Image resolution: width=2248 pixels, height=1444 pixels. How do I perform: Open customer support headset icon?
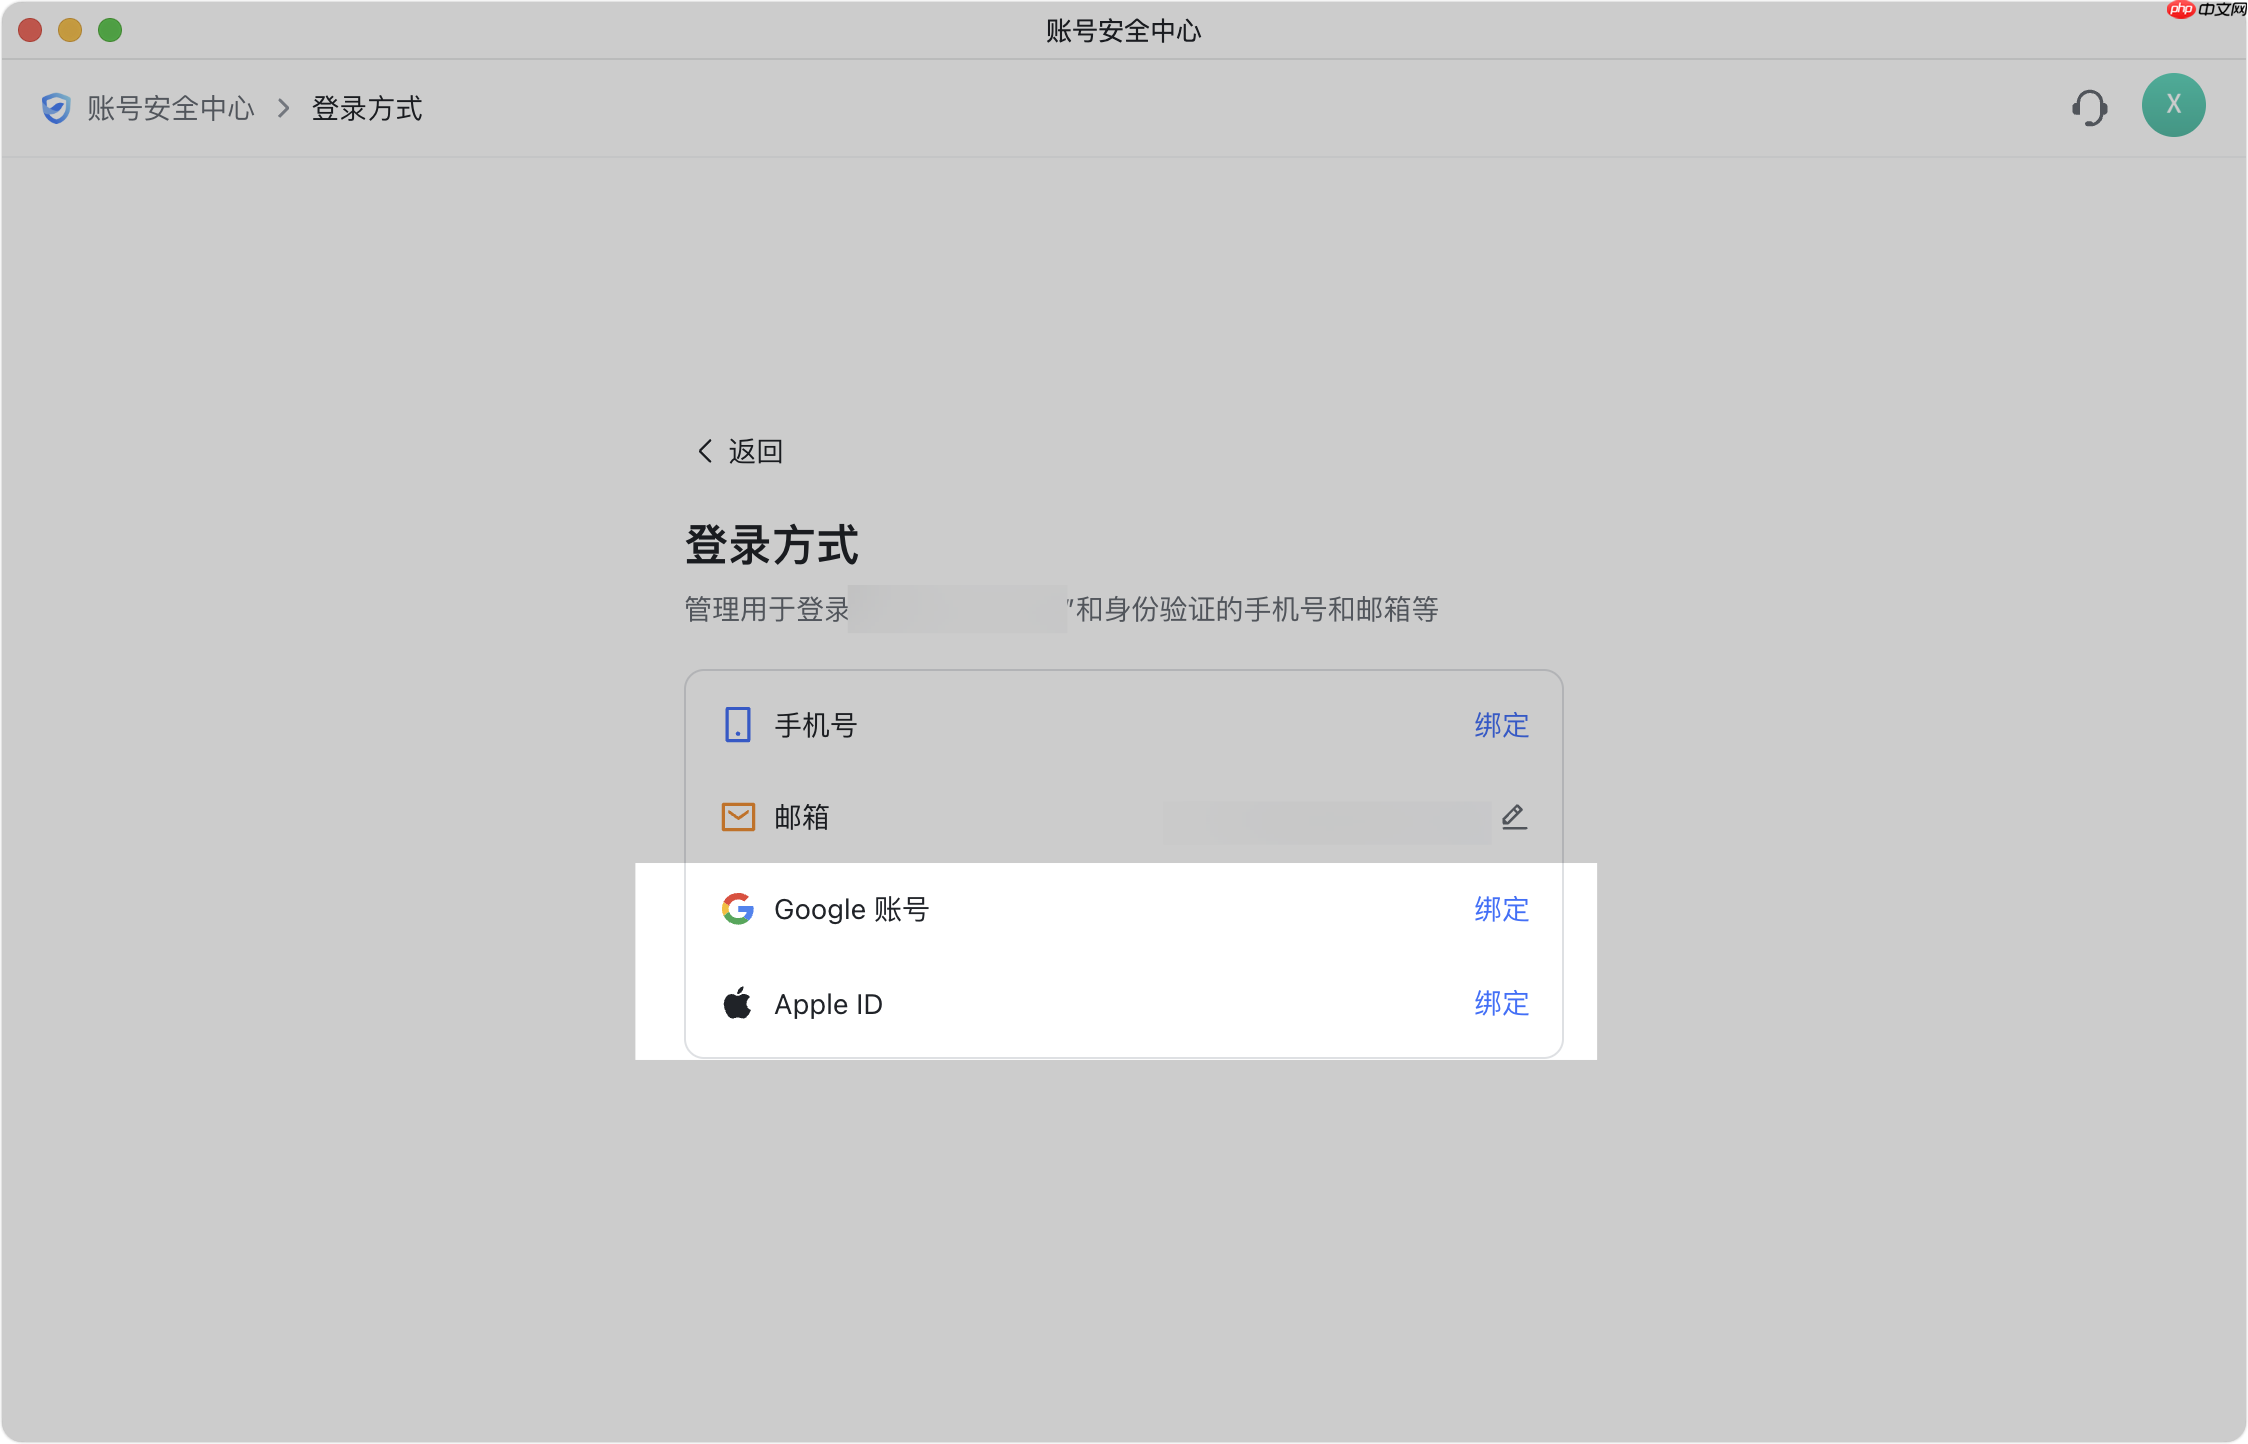point(2089,107)
